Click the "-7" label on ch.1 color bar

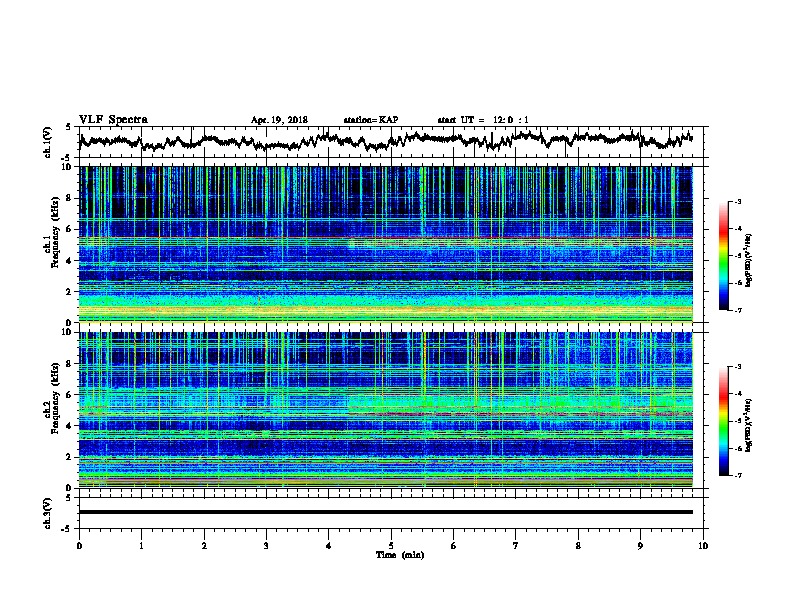coord(737,310)
